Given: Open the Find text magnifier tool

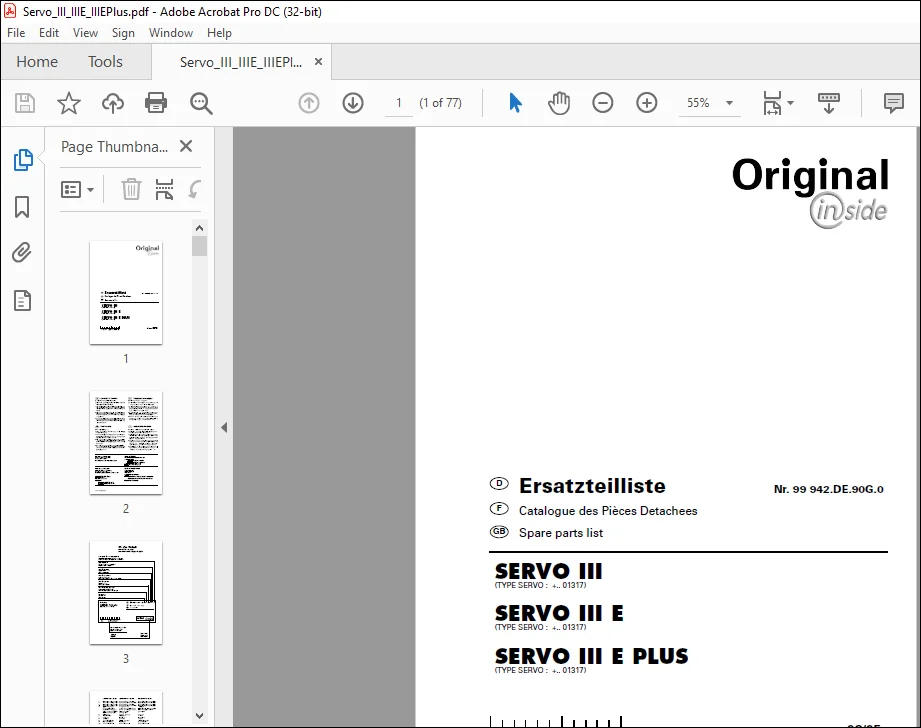Looking at the screenshot, I should (201, 103).
